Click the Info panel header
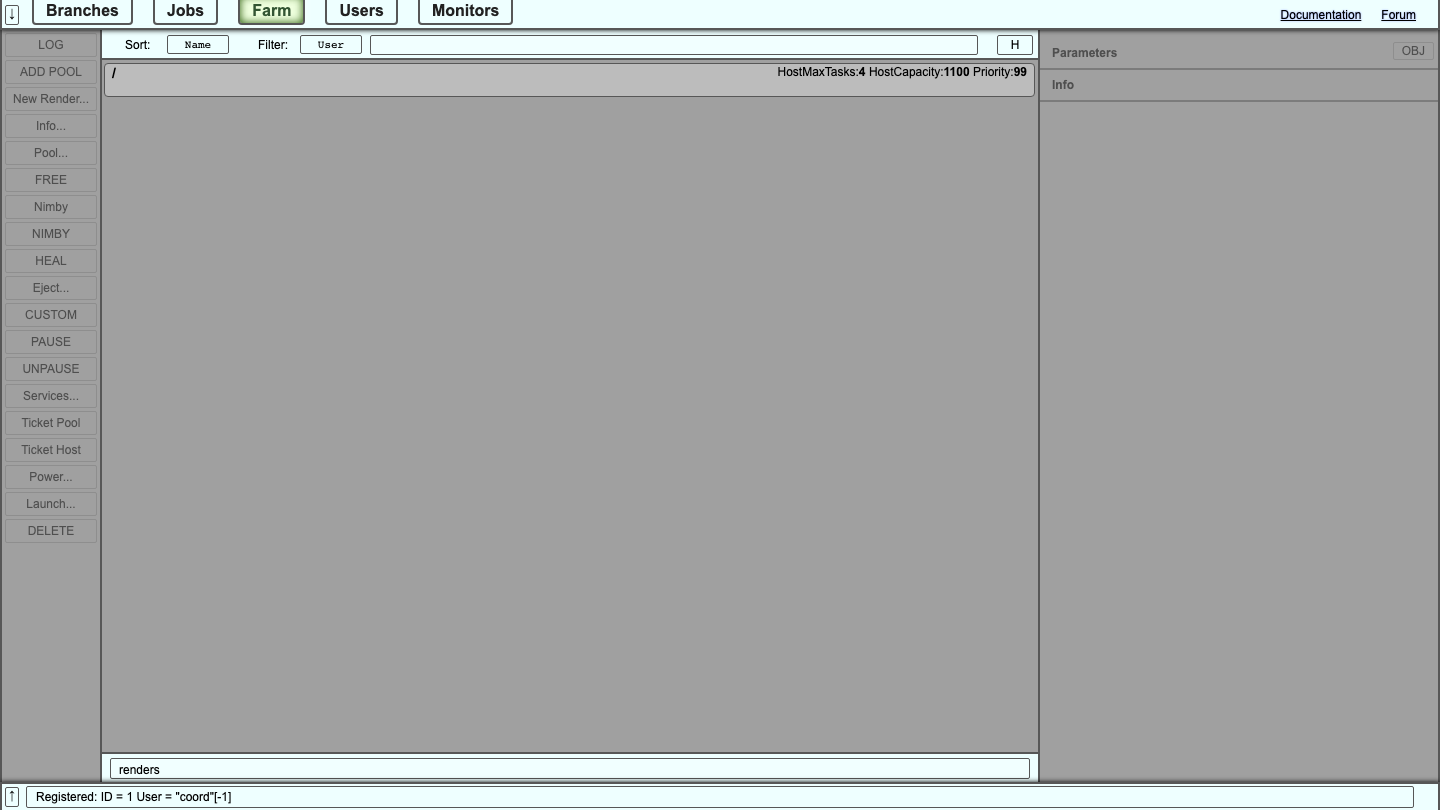Screen dimensions: 1440x810 point(1239,85)
